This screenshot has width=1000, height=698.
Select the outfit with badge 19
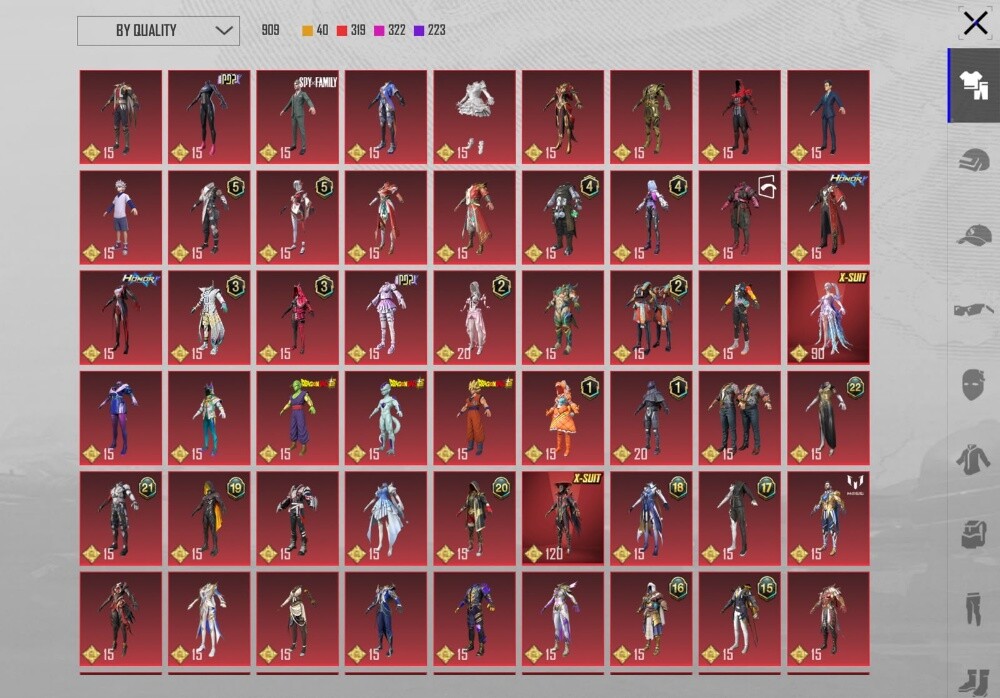[209, 519]
